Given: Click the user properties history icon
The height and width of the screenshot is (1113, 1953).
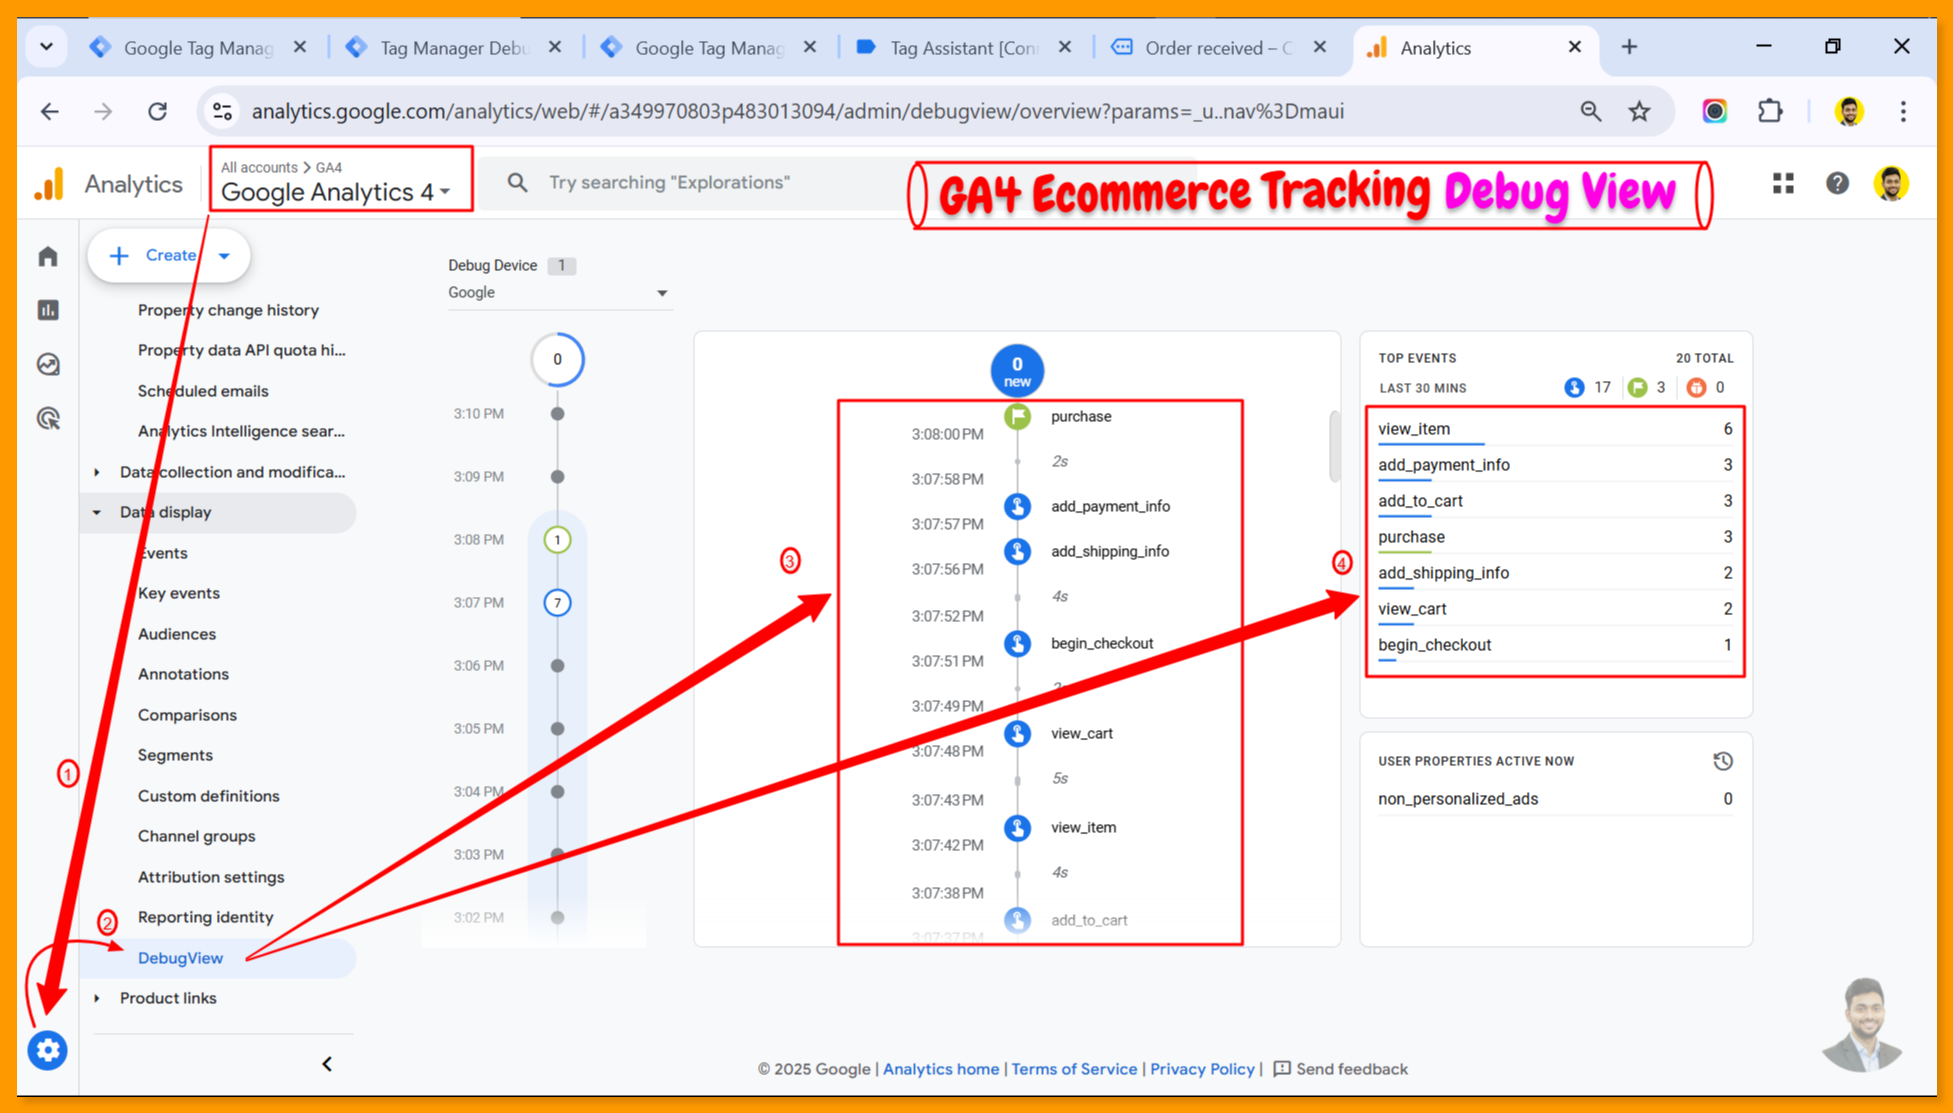Looking at the screenshot, I should coord(1722,761).
